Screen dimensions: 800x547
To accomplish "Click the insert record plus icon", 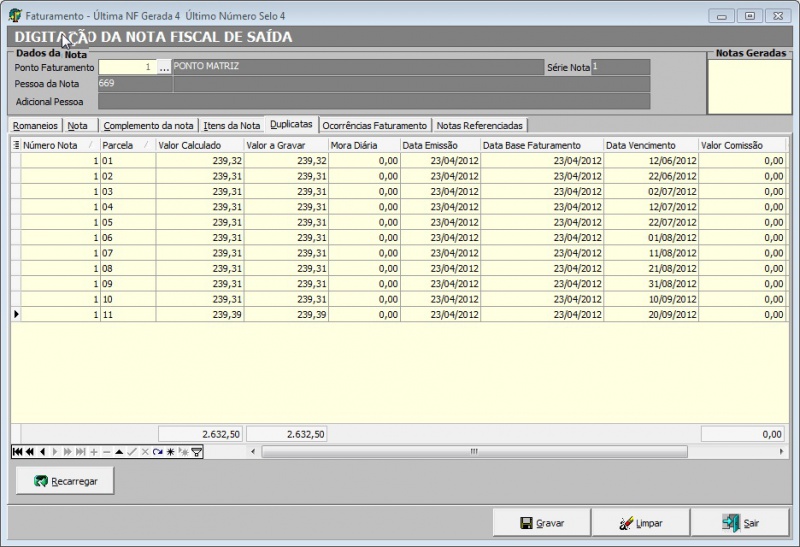I will (x=94, y=452).
